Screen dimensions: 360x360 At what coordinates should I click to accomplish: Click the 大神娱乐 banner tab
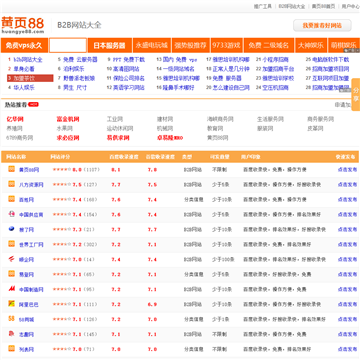point(311,45)
